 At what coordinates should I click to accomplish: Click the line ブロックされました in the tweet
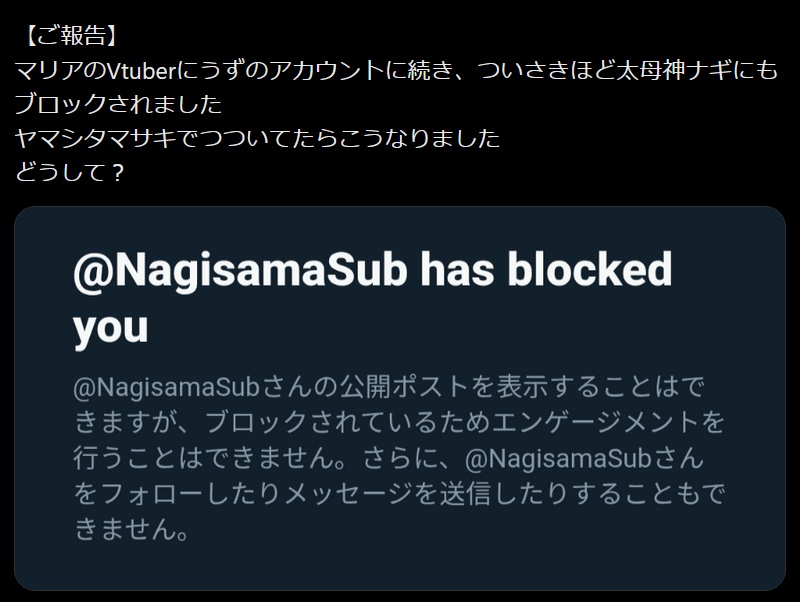(118, 105)
